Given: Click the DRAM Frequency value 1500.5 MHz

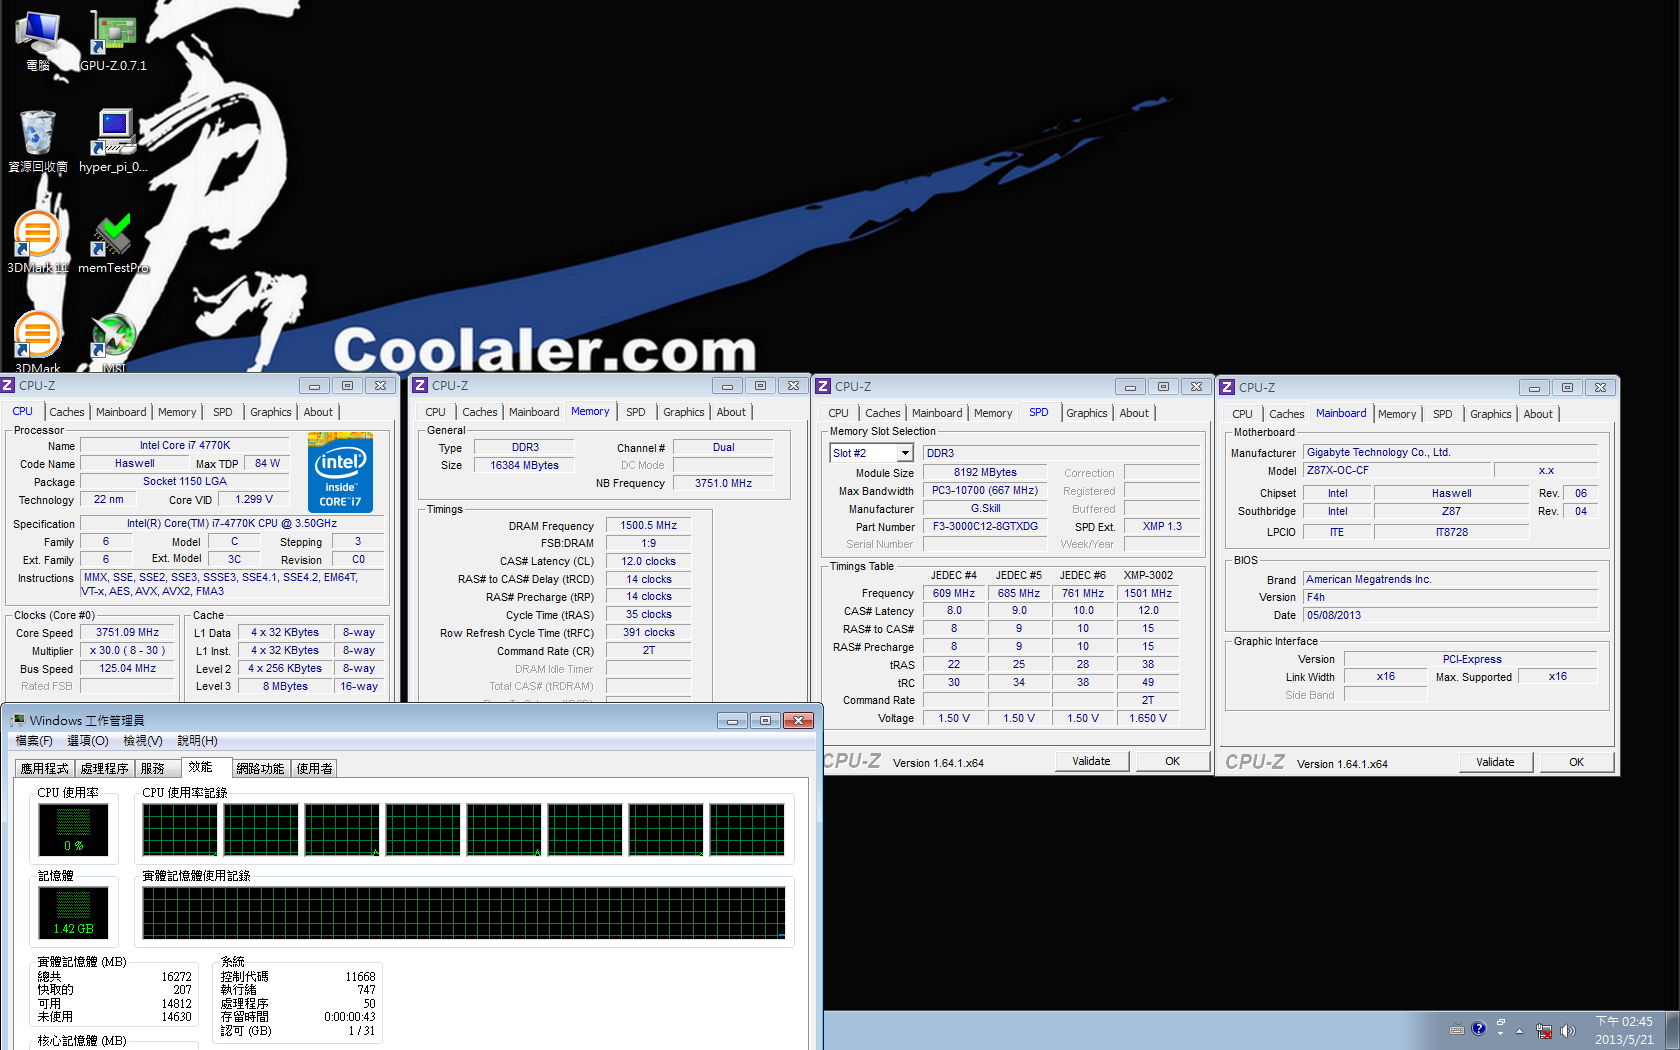Looking at the screenshot, I should coord(649,525).
